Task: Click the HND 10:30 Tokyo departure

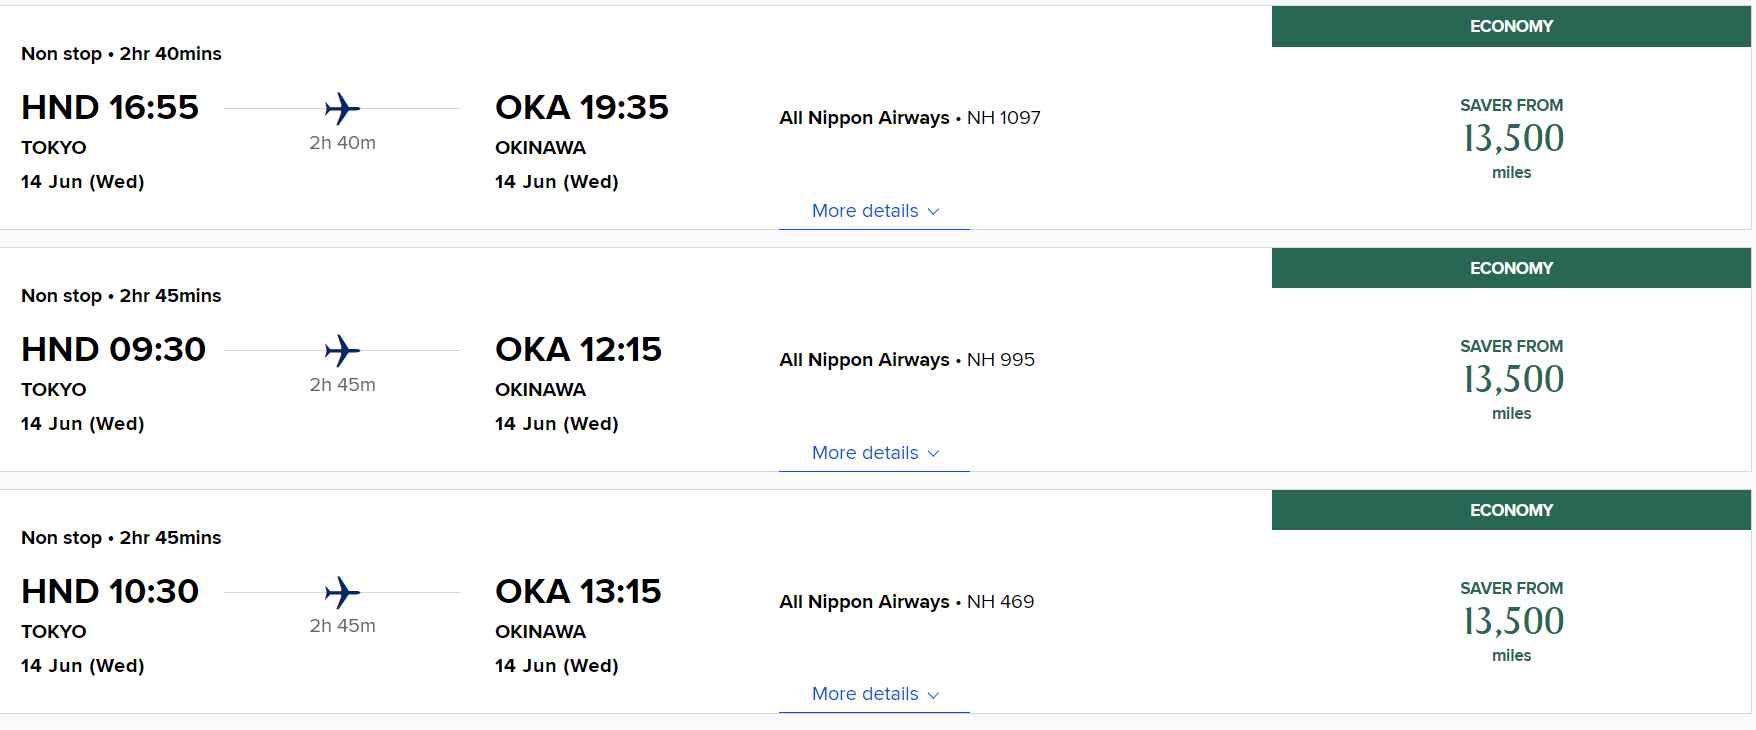Action: click(x=110, y=591)
